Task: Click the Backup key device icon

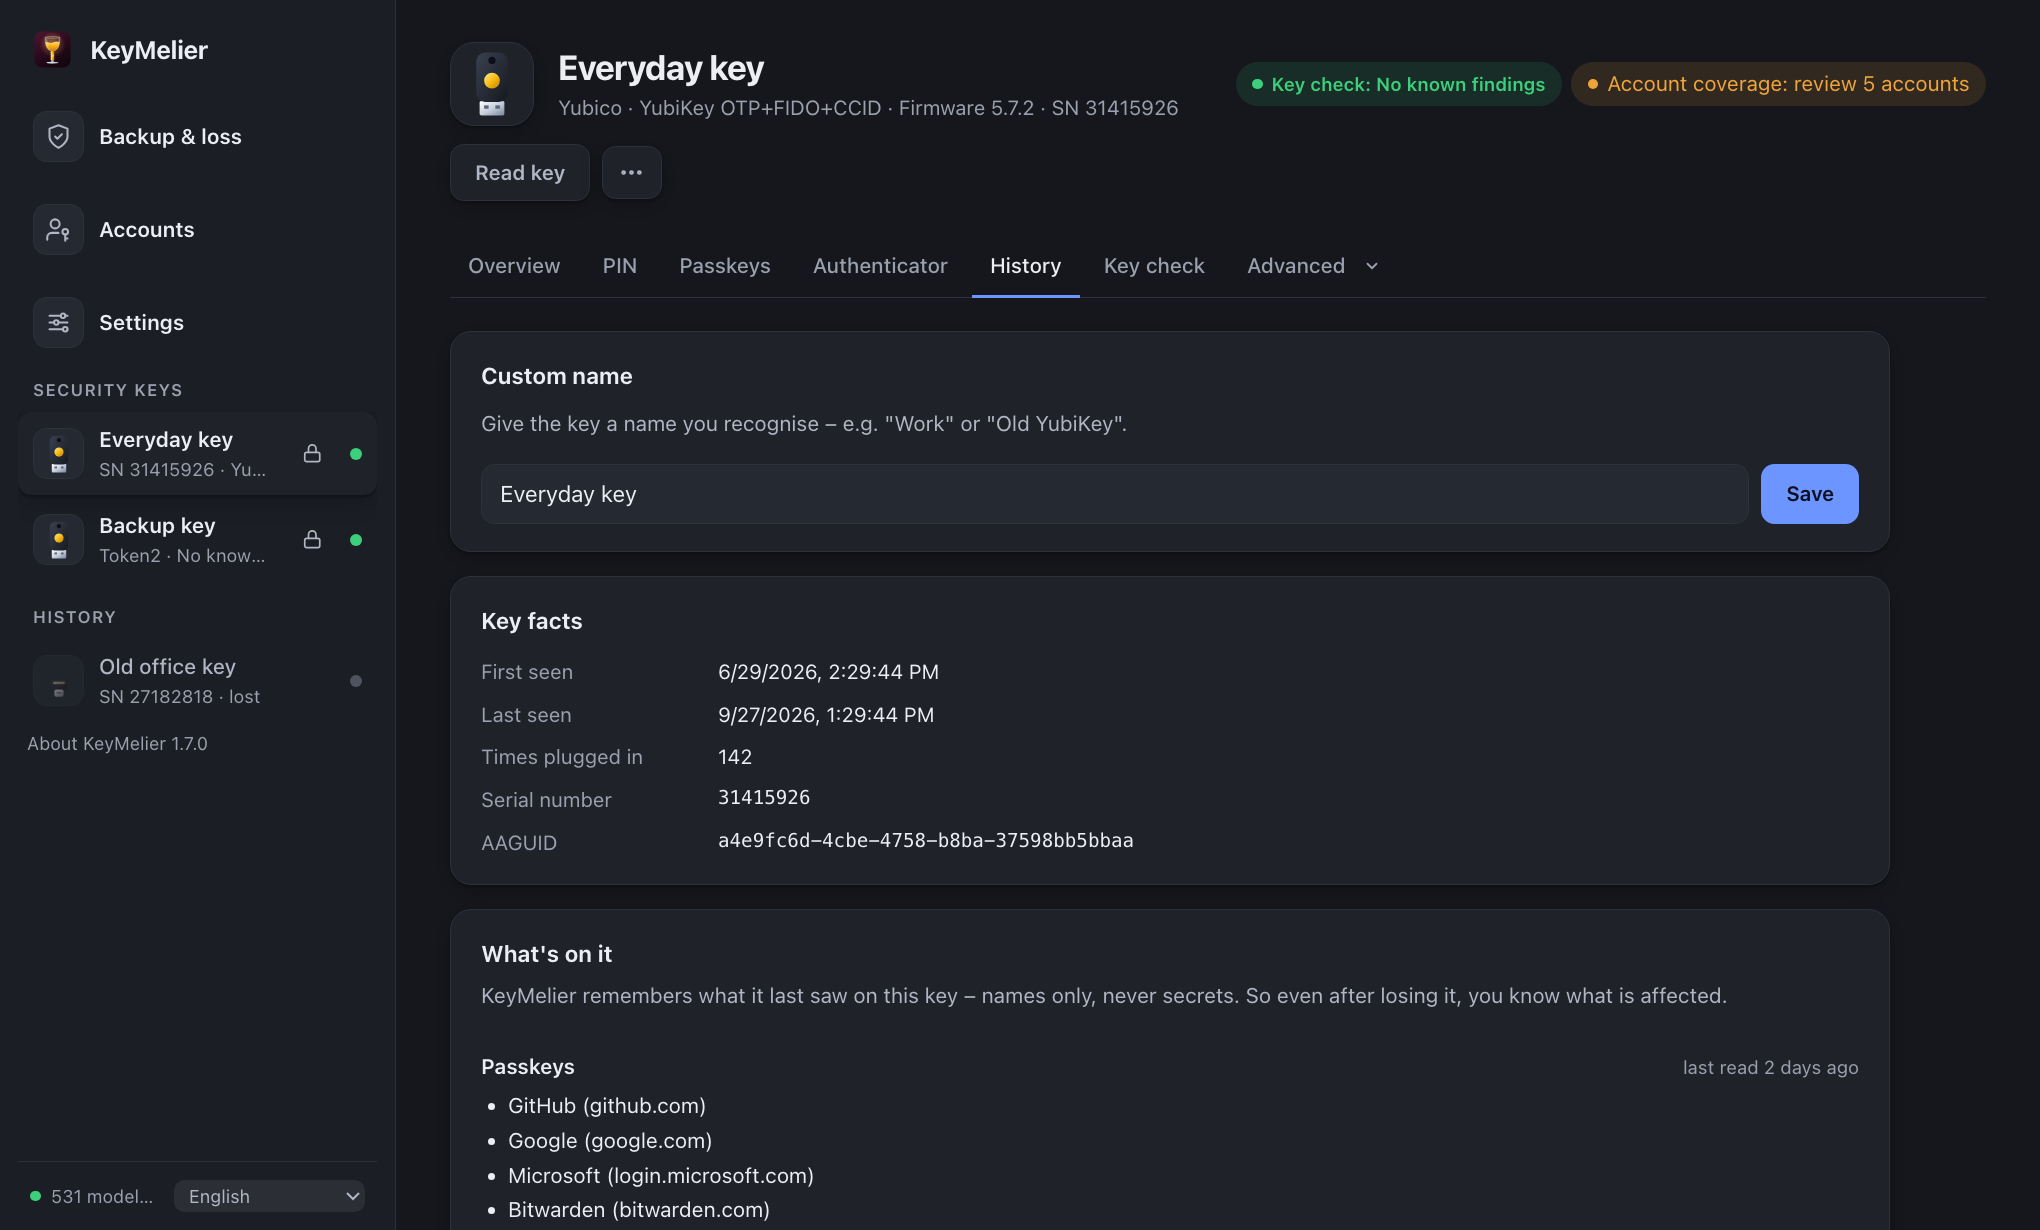Action: click(x=58, y=540)
